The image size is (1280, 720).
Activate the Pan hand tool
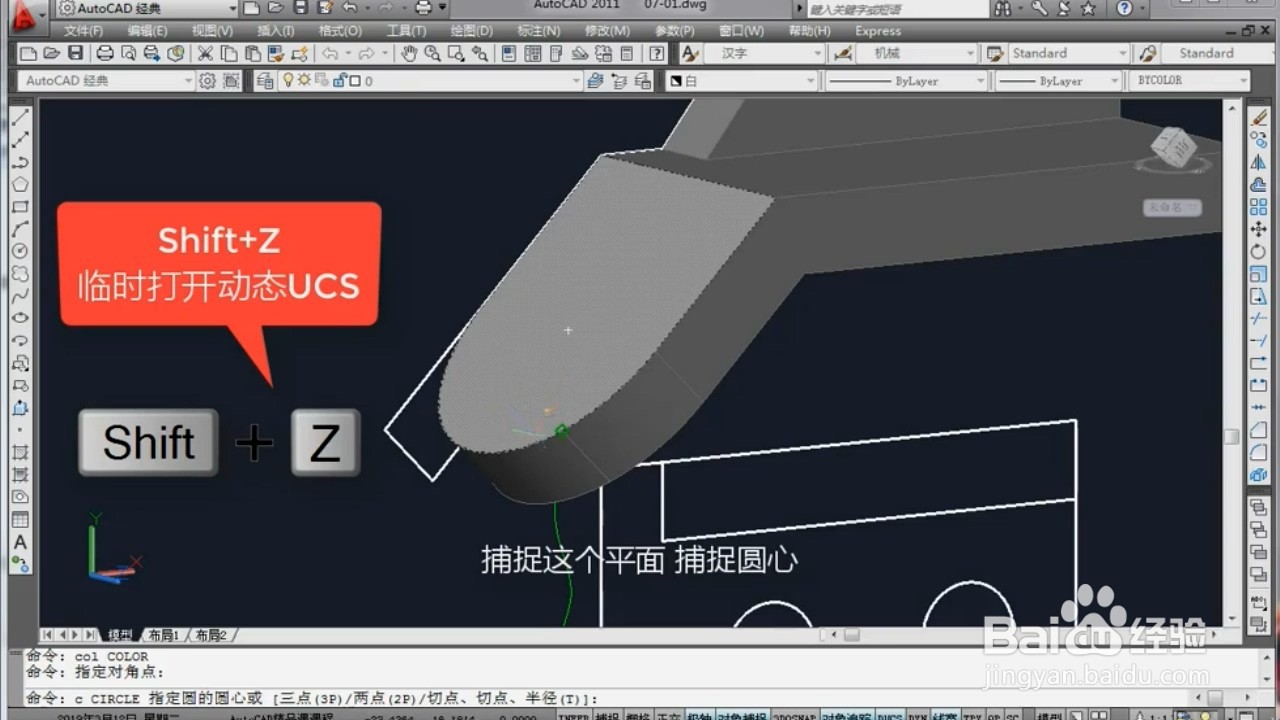point(409,53)
